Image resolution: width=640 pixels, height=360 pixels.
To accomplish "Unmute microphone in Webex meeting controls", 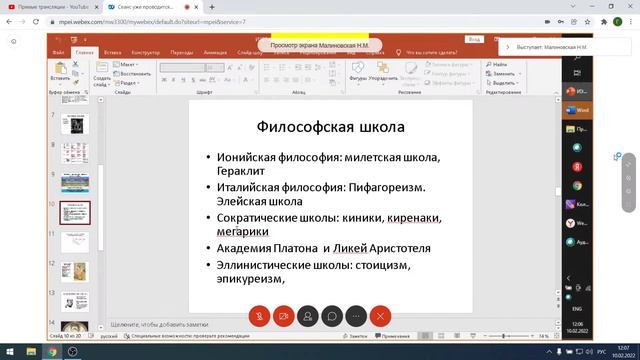I will [259, 316].
